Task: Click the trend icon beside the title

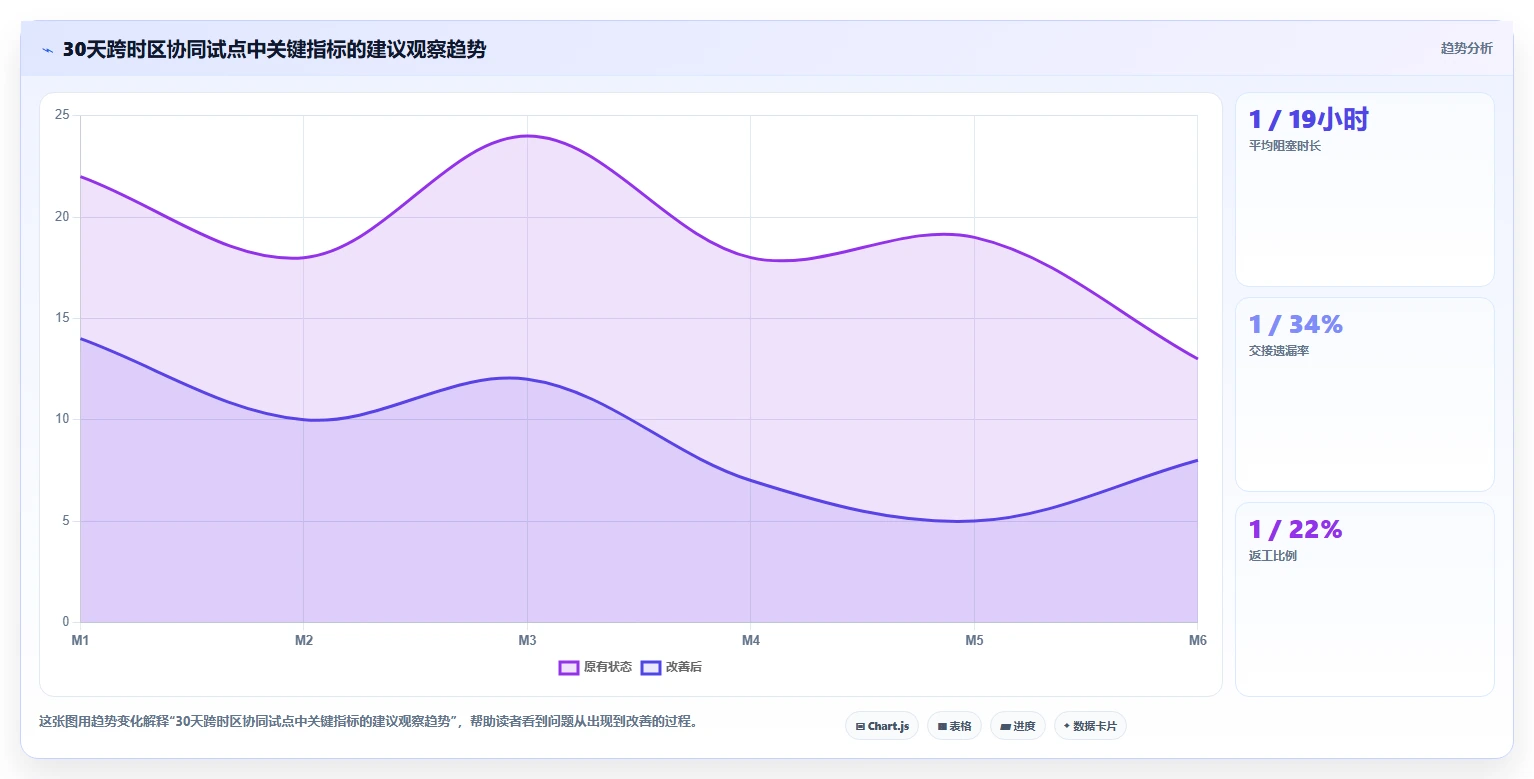Action: click(x=48, y=50)
